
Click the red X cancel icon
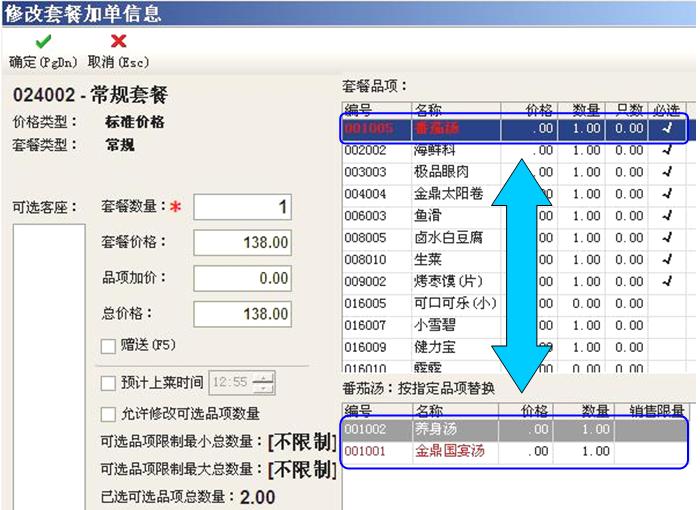(118, 42)
